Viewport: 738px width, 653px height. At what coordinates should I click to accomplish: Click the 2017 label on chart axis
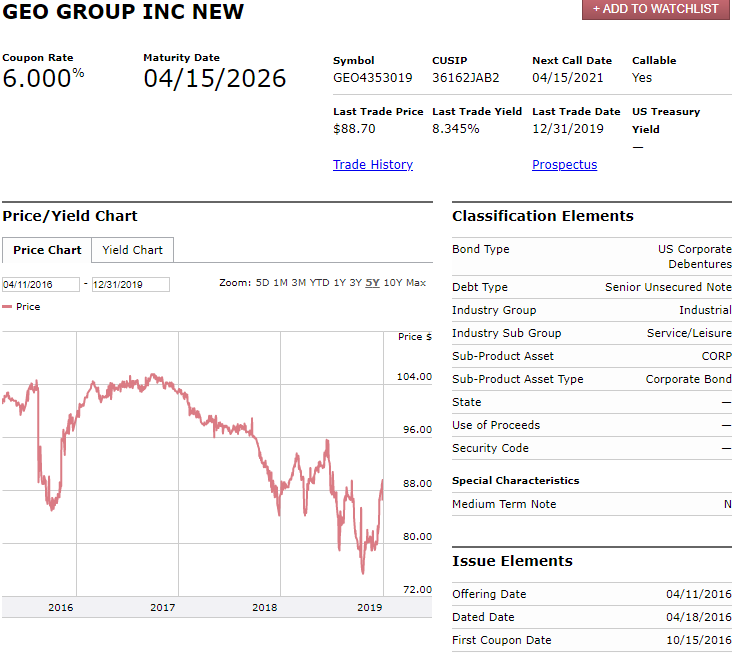coord(162,608)
